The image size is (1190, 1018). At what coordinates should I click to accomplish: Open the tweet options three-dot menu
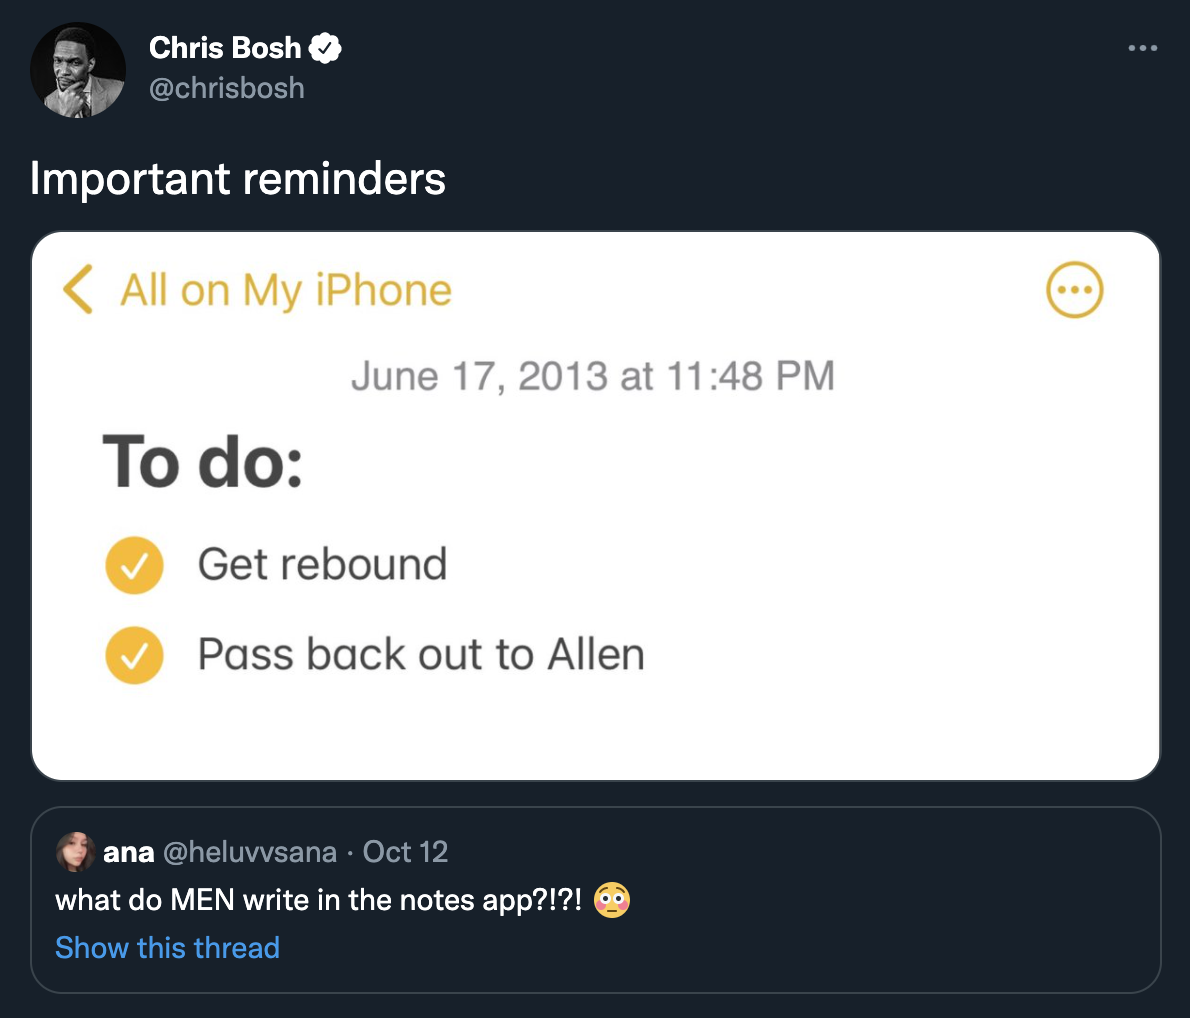(x=1143, y=47)
